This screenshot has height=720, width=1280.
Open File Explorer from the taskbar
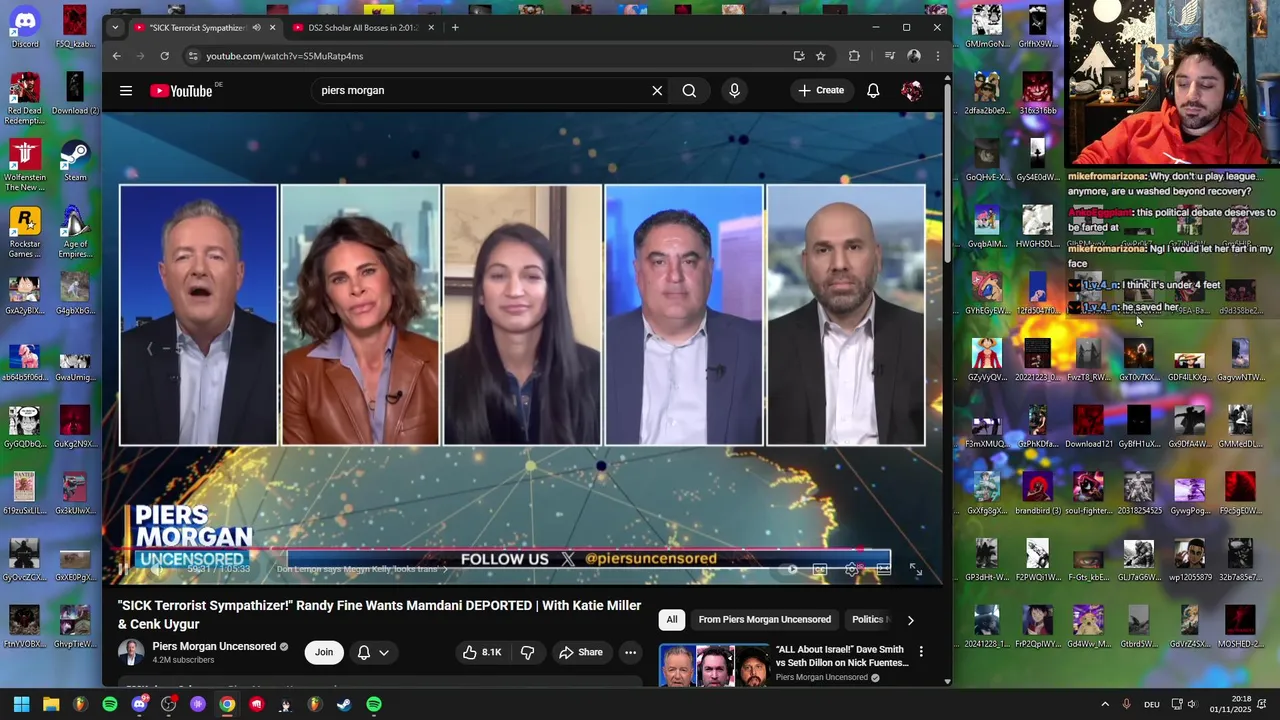(x=51, y=704)
